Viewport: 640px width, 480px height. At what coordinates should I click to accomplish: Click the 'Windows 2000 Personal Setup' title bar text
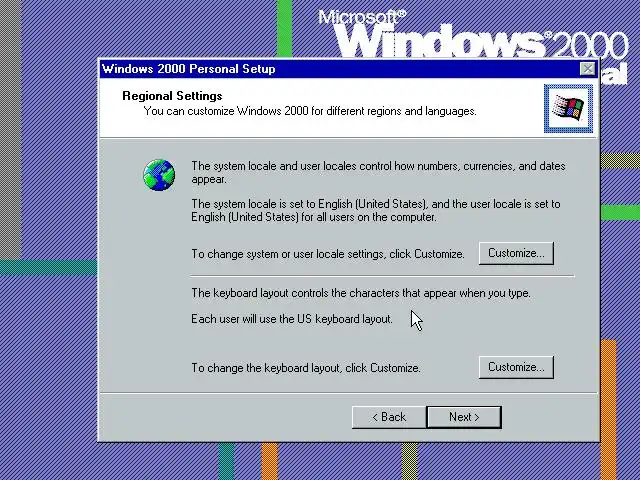pyautogui.click(x=189, y=69)
